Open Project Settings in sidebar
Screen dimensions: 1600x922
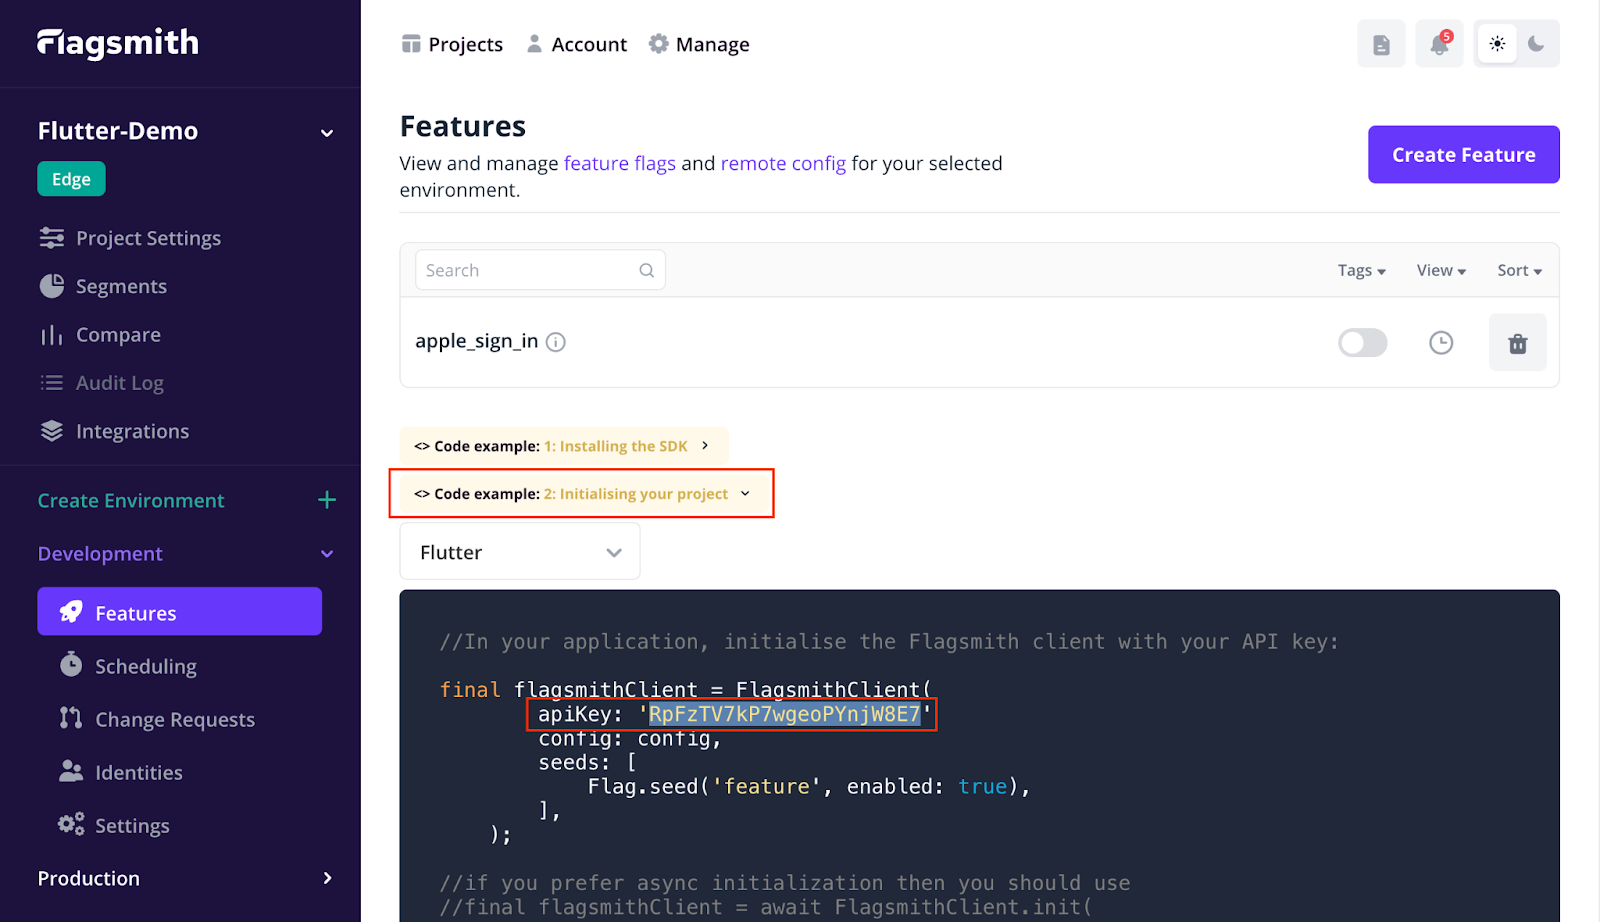click(130, 238)
